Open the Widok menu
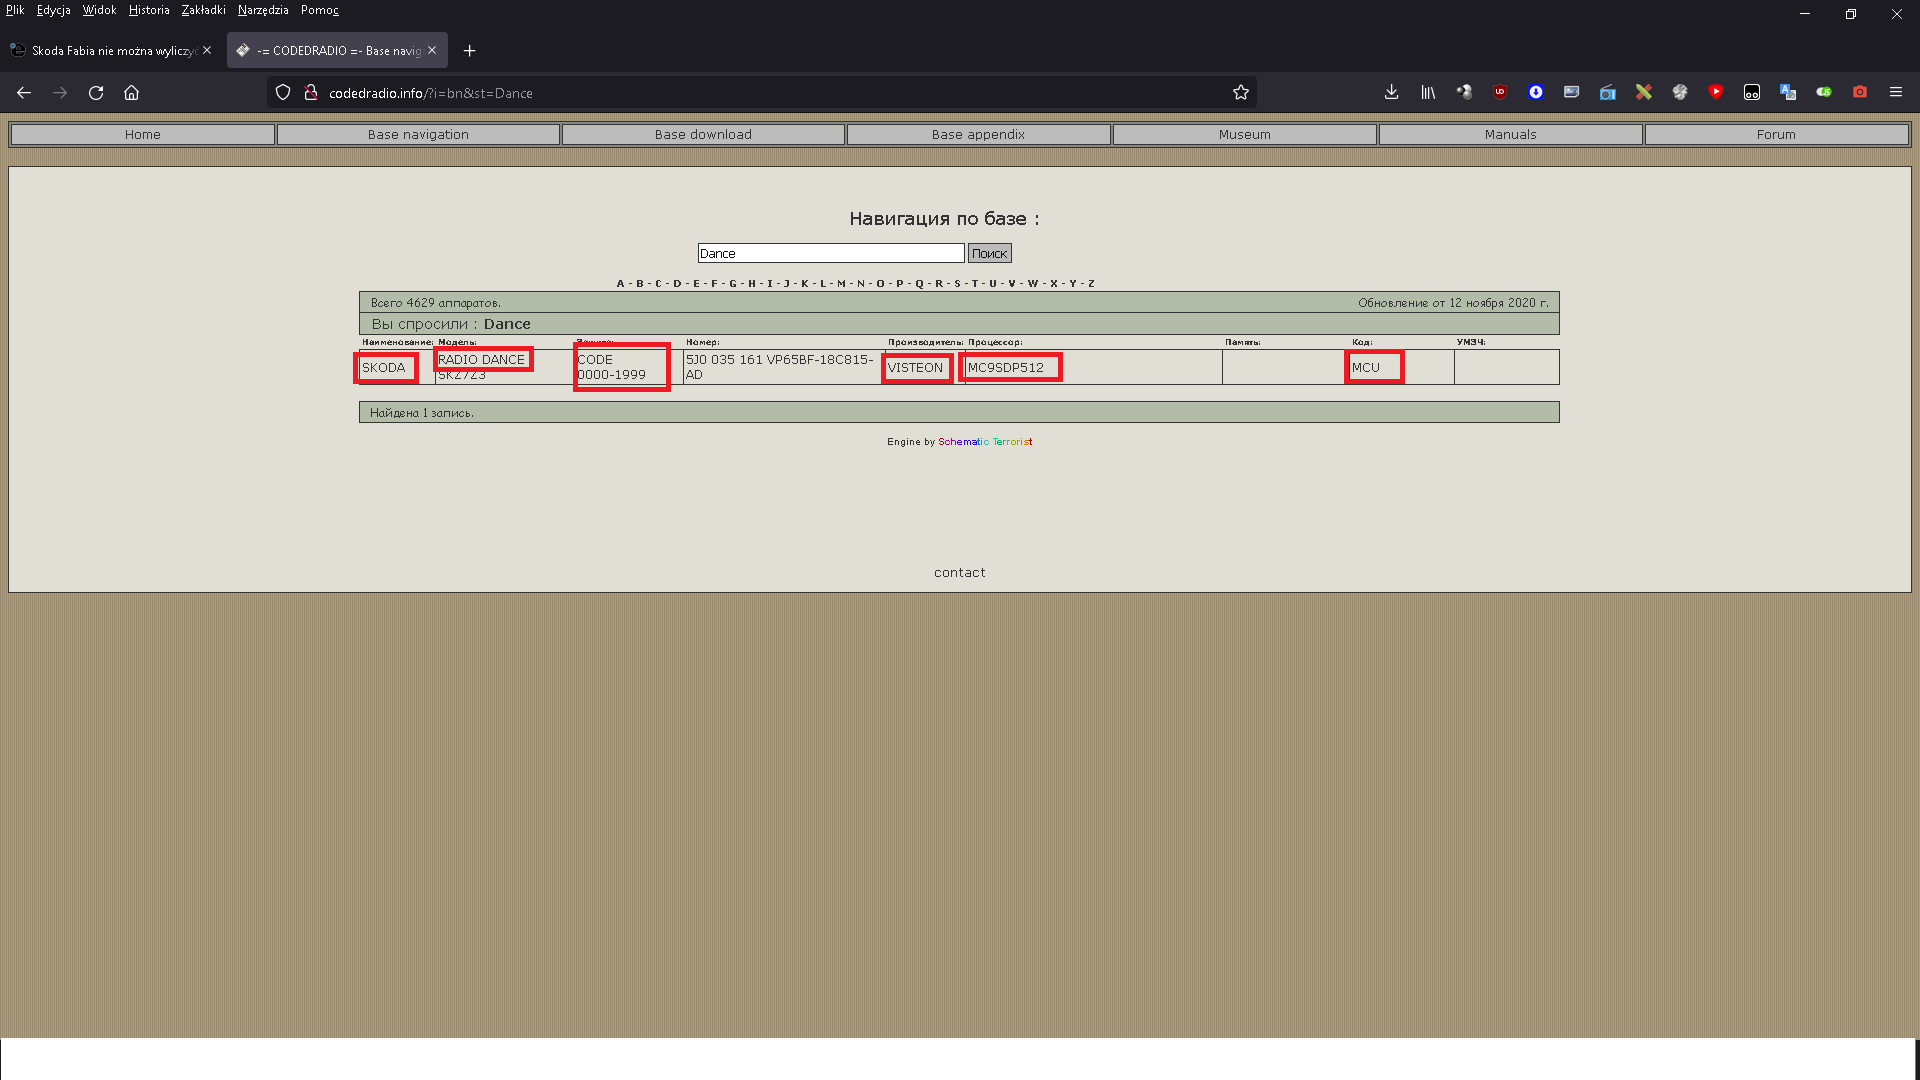 click(99, 10)
